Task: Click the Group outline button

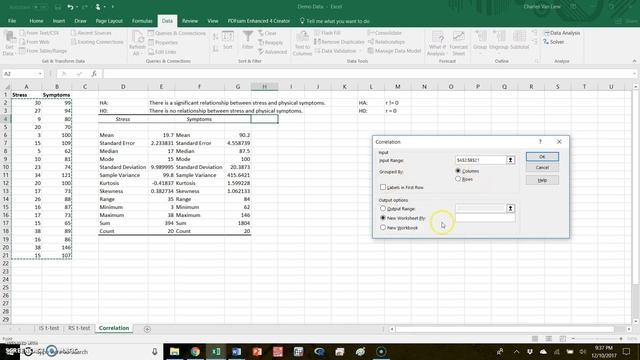Action: click(480, 41)
